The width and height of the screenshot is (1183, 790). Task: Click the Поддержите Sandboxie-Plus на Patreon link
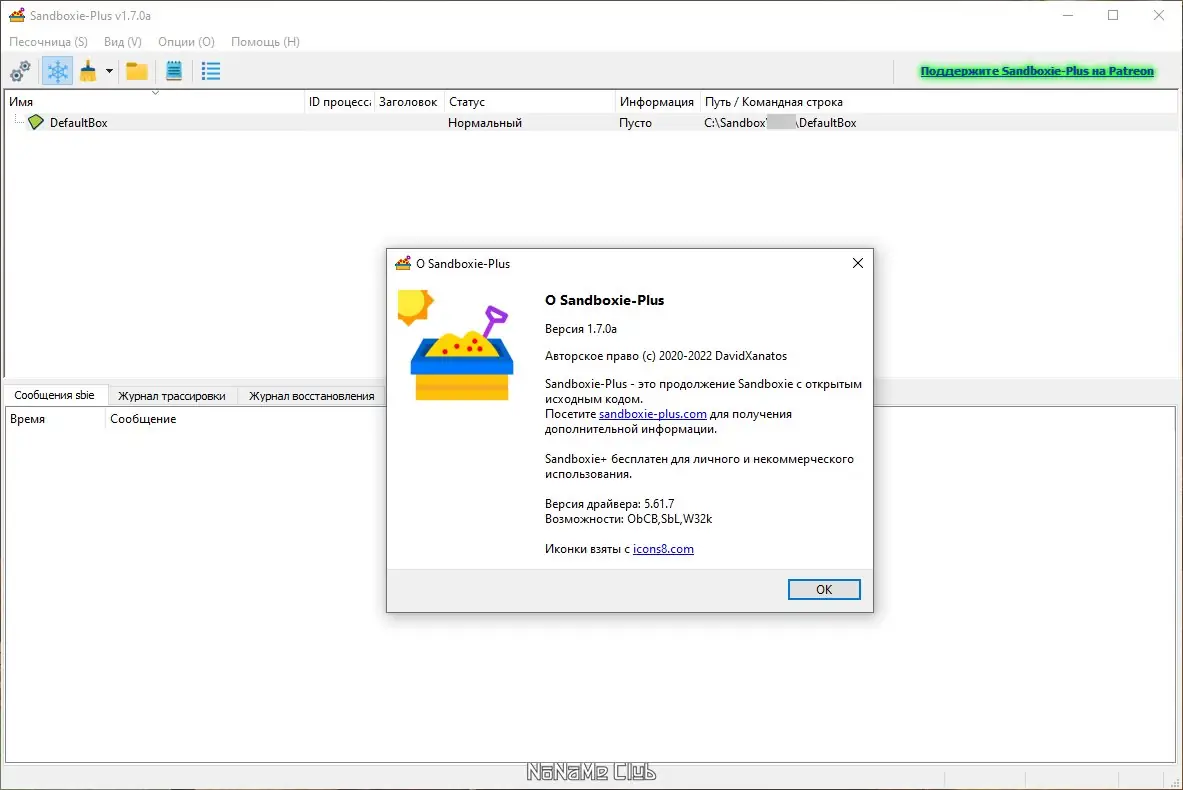click(x=1037, y=71)
